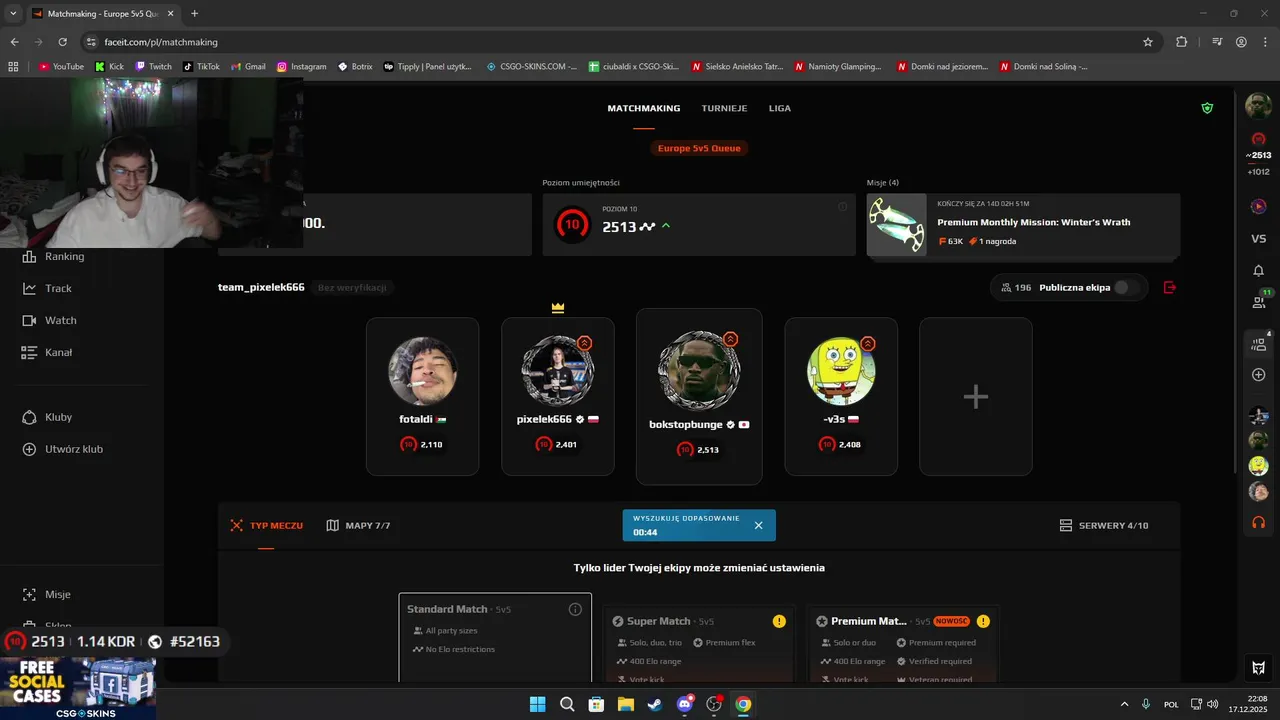Open Steam from the taskbar

pyautogui.click(x=655, y=704)
